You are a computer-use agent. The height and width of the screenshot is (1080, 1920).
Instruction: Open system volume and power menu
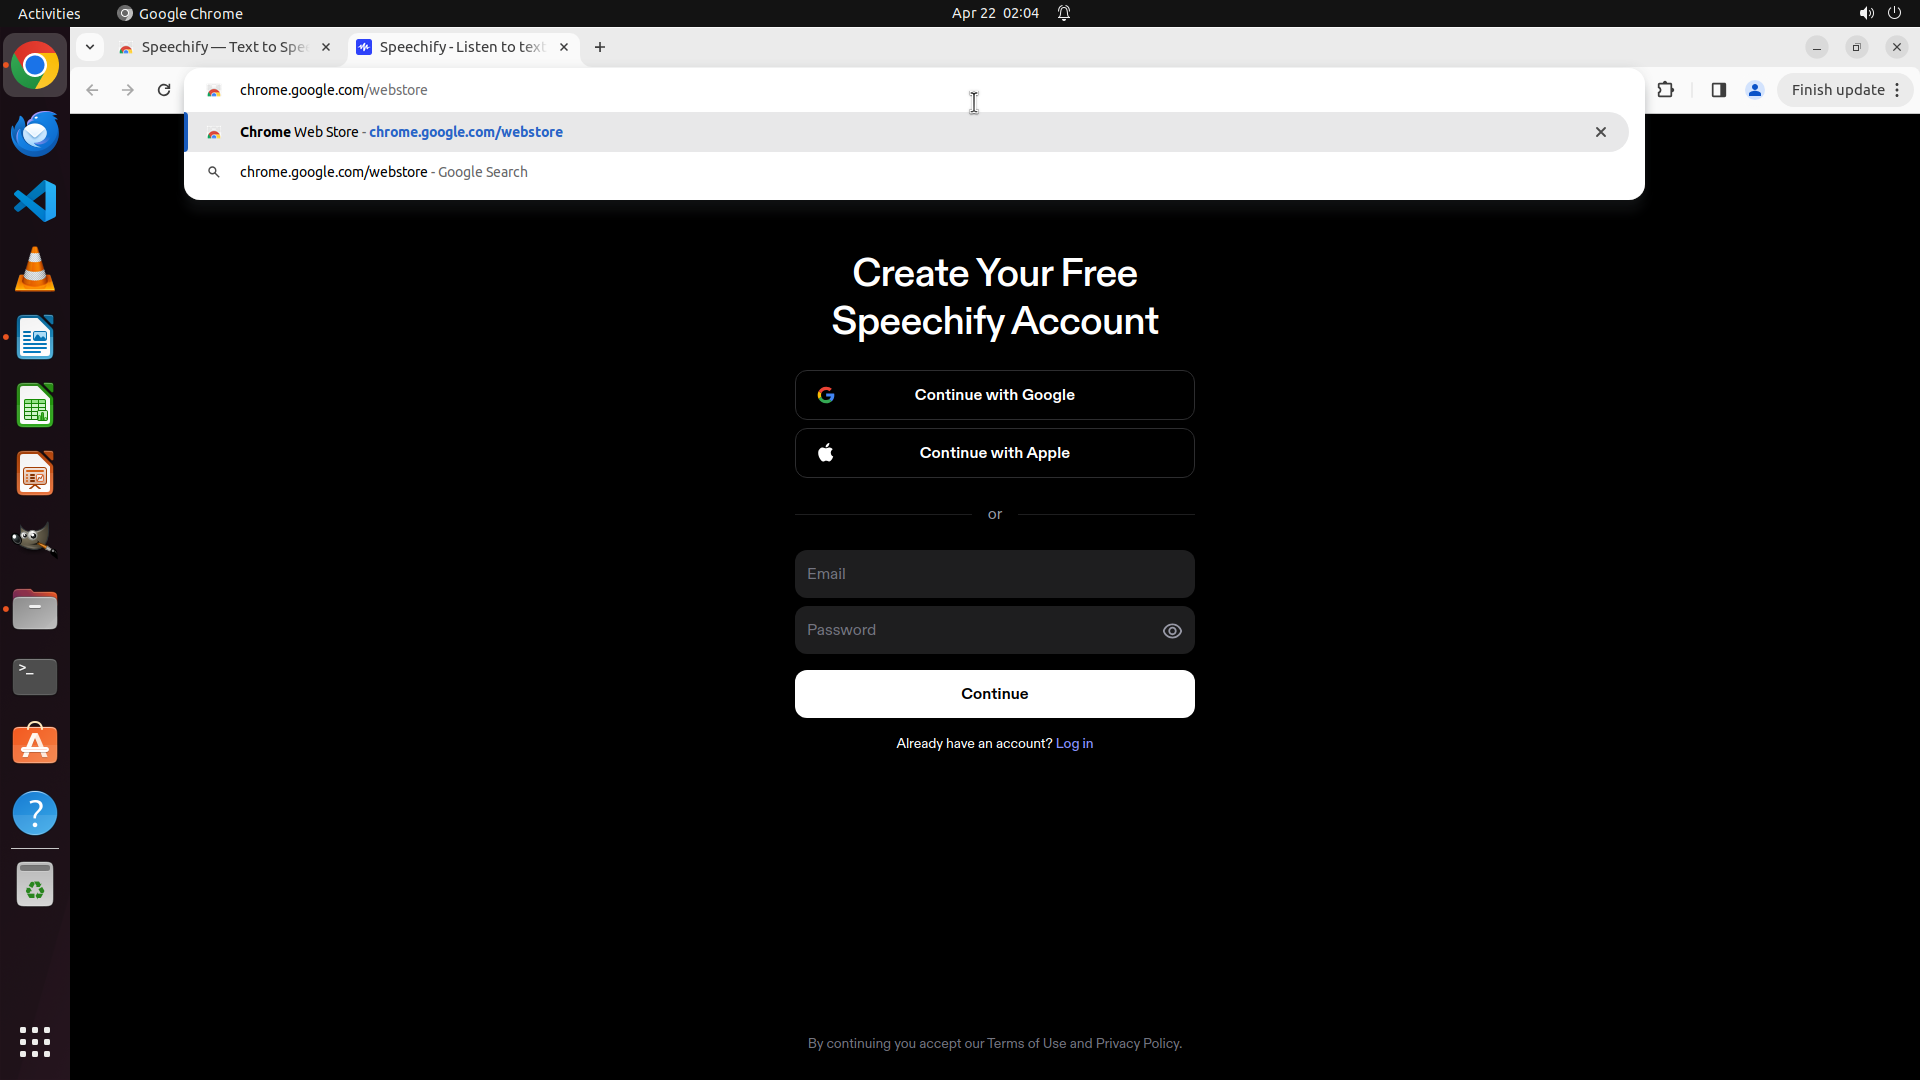(x=1879, y=13)
